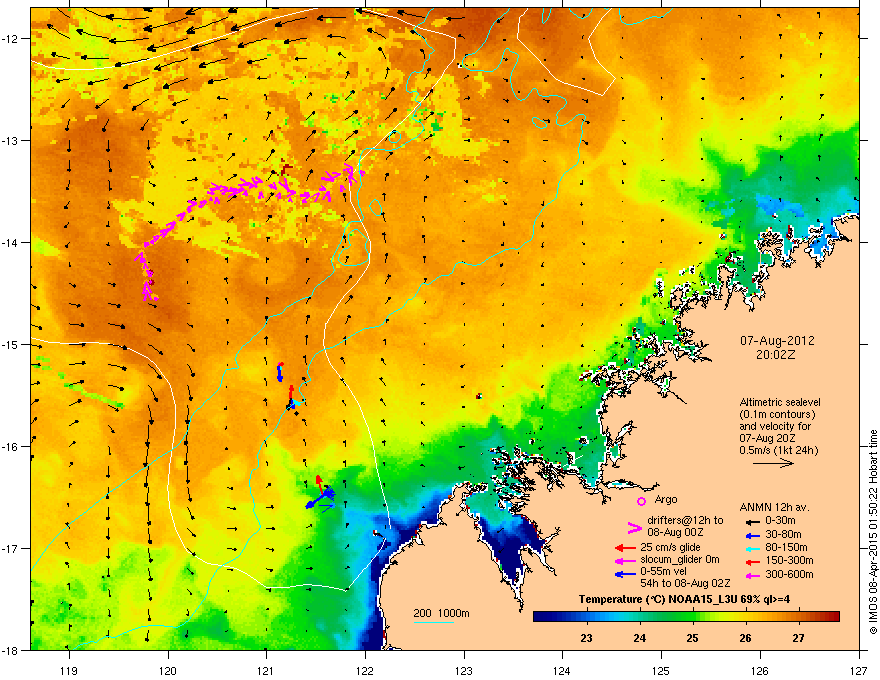Click the '25 cm/s glide' legend label
The height and width of the screenshot is (680, 880).
pos(671,547)
